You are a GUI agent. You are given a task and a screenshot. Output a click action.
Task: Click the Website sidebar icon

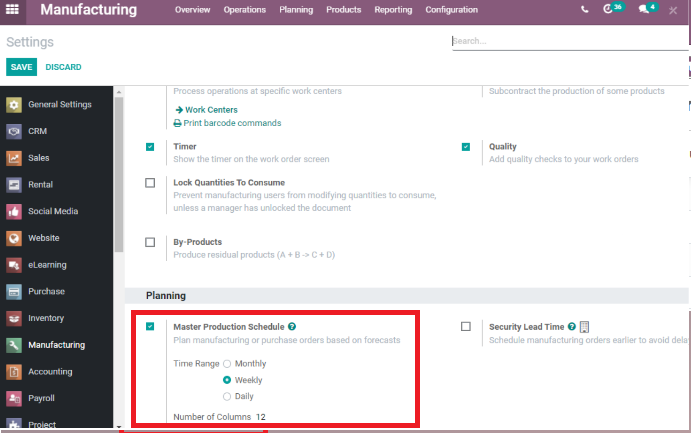tap(14, 238)
